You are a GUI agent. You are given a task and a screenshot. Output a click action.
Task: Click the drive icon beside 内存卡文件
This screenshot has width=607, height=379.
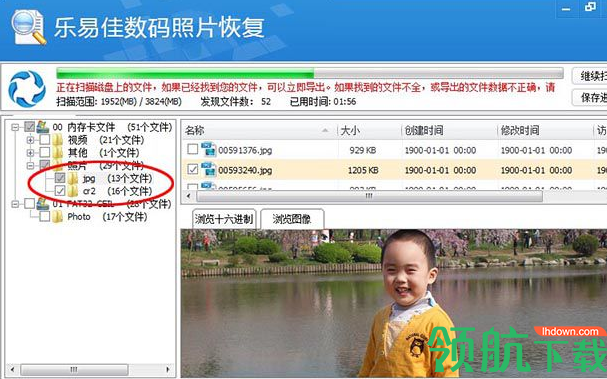(43, 127)
